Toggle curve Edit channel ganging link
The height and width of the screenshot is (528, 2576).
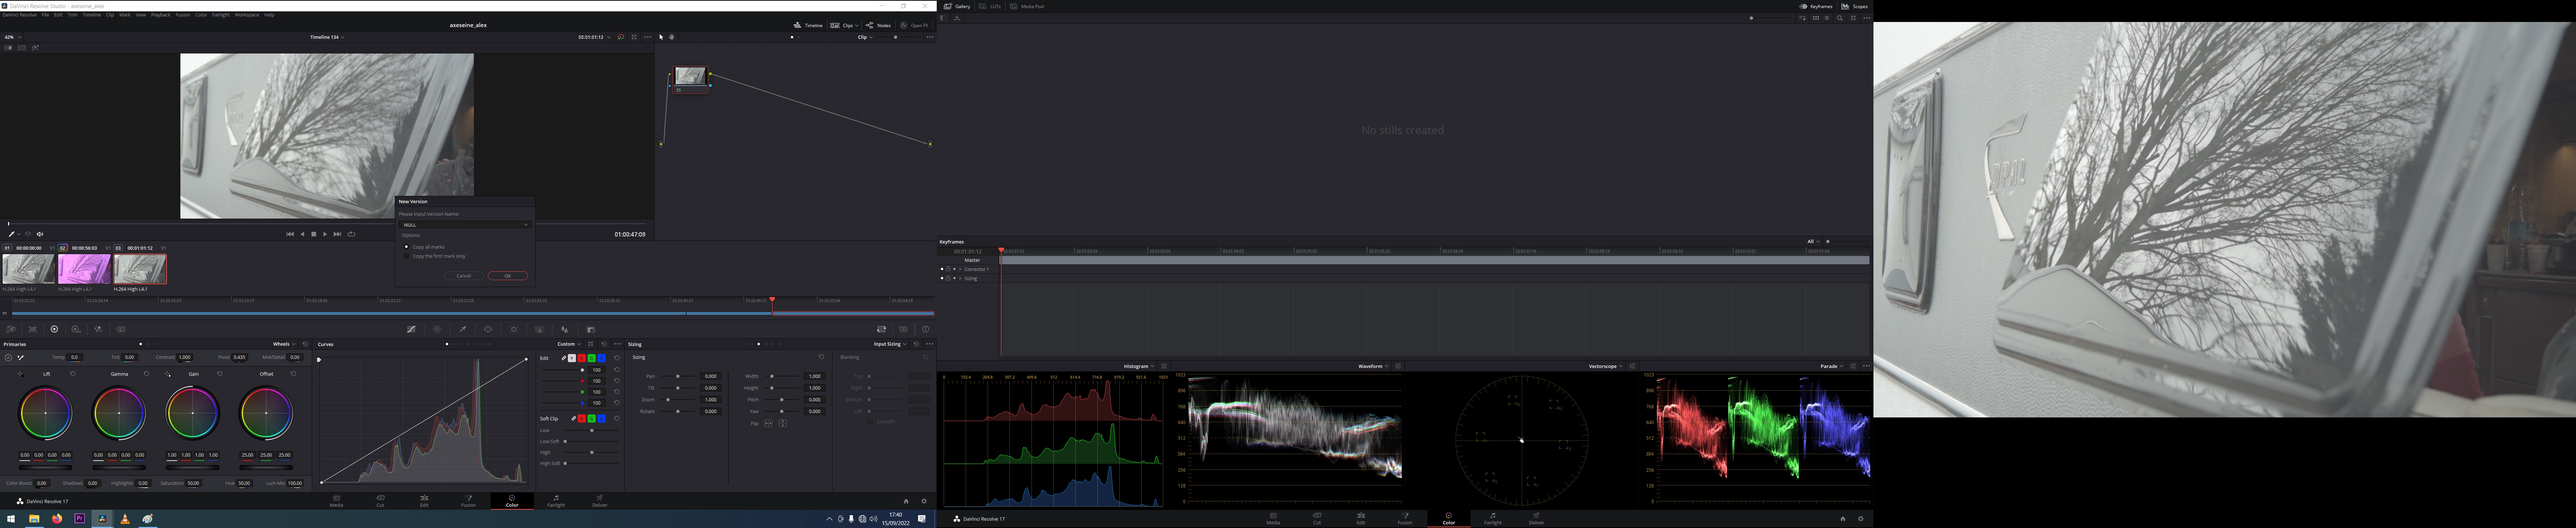[564, 358]
